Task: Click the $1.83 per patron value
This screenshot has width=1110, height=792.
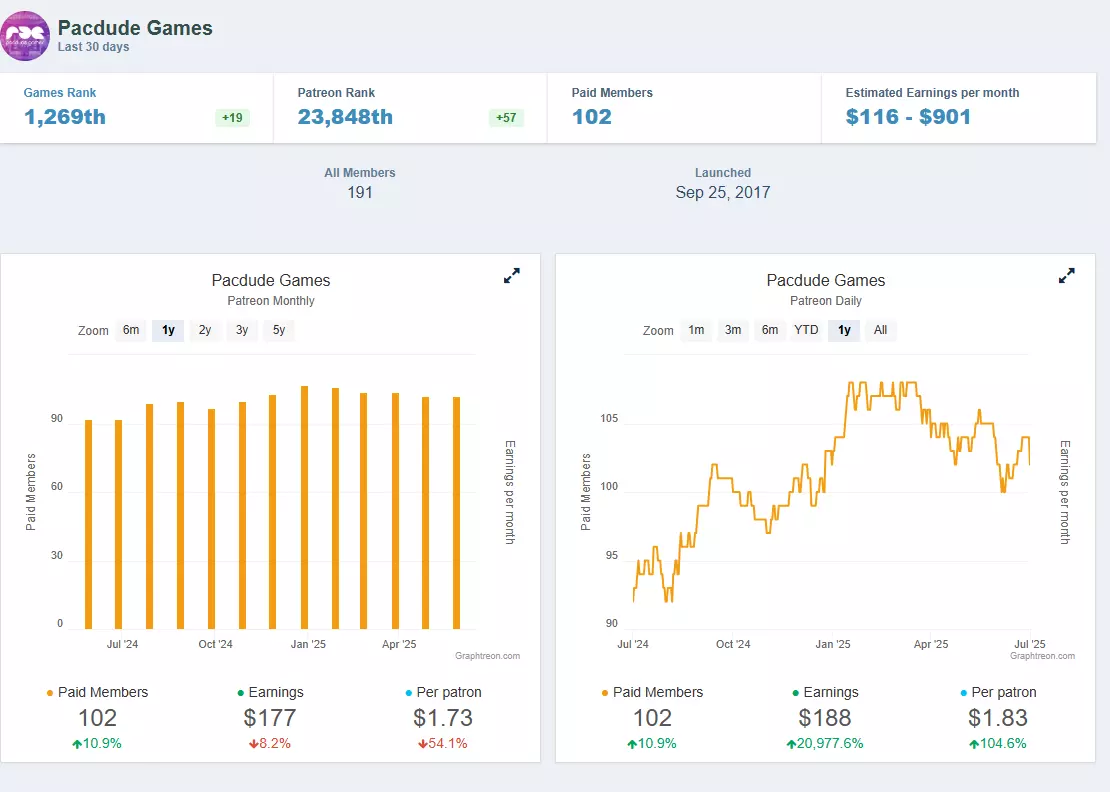Action: click(998, 718)
